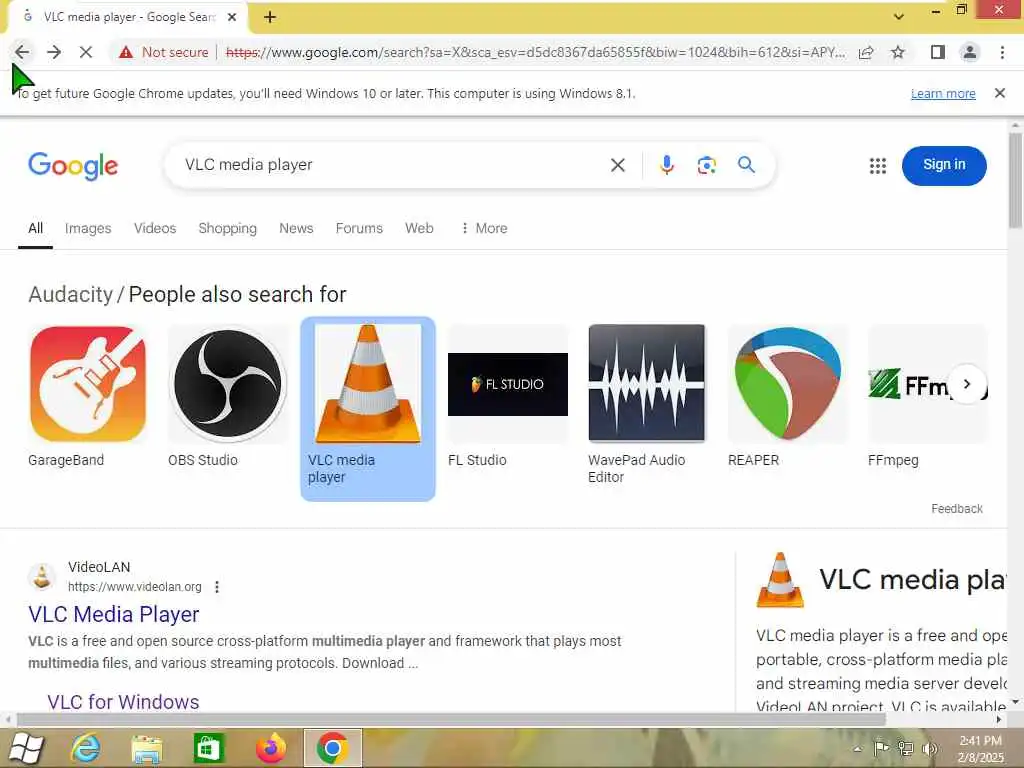Click the vertical page scrollbar
The width and height of the screenshot is (1024, 768).
1015,180
